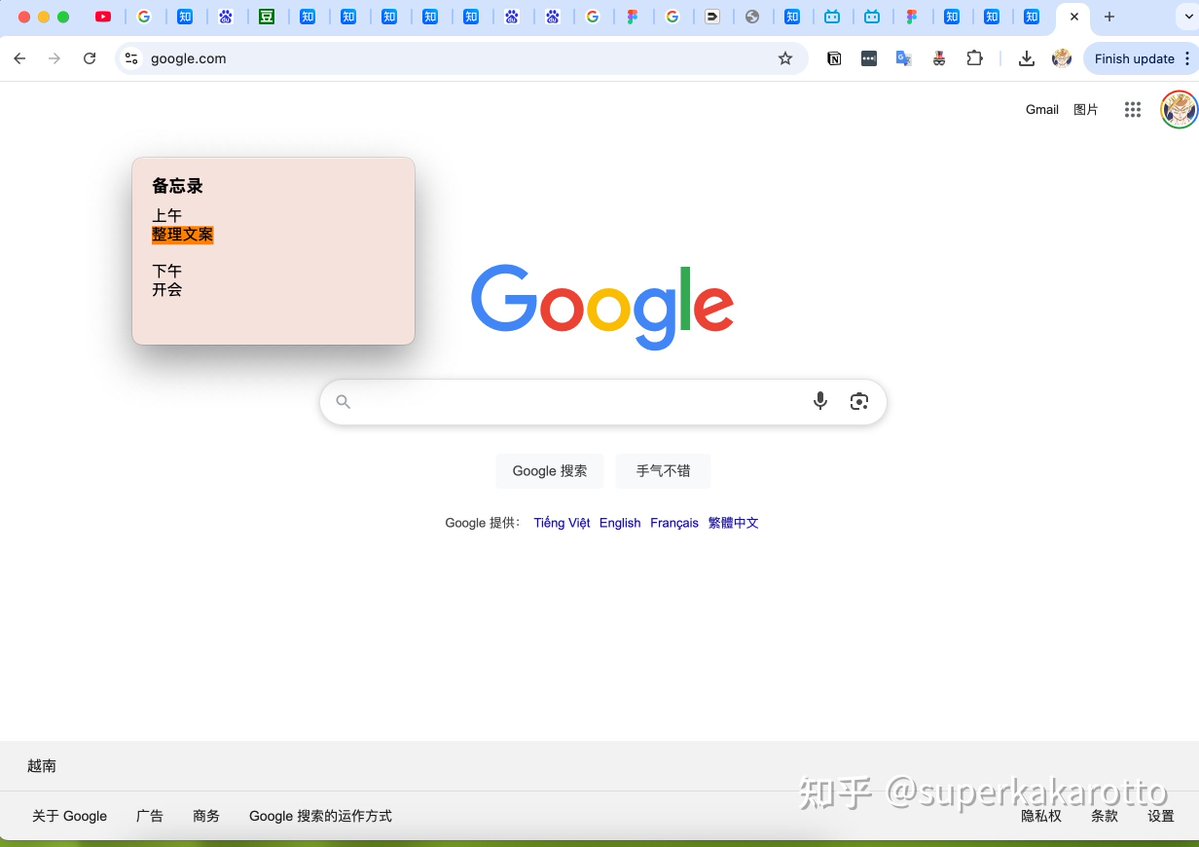
Task: Open the dark three-dots extension icon
Action: (x=869, y=58)
